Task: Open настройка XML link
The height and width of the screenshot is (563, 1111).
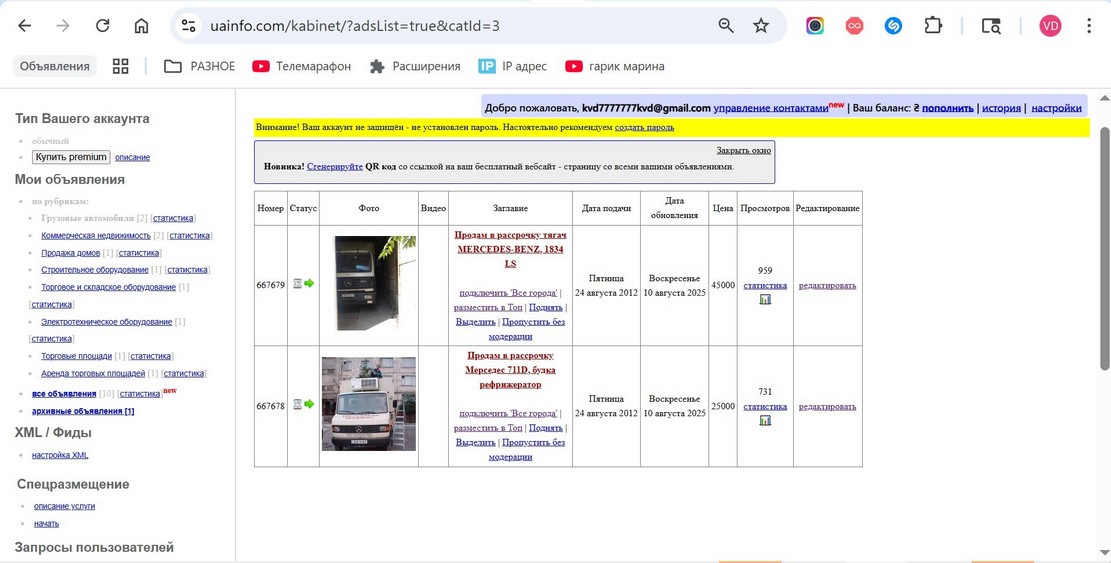Action: click(60, 455)
